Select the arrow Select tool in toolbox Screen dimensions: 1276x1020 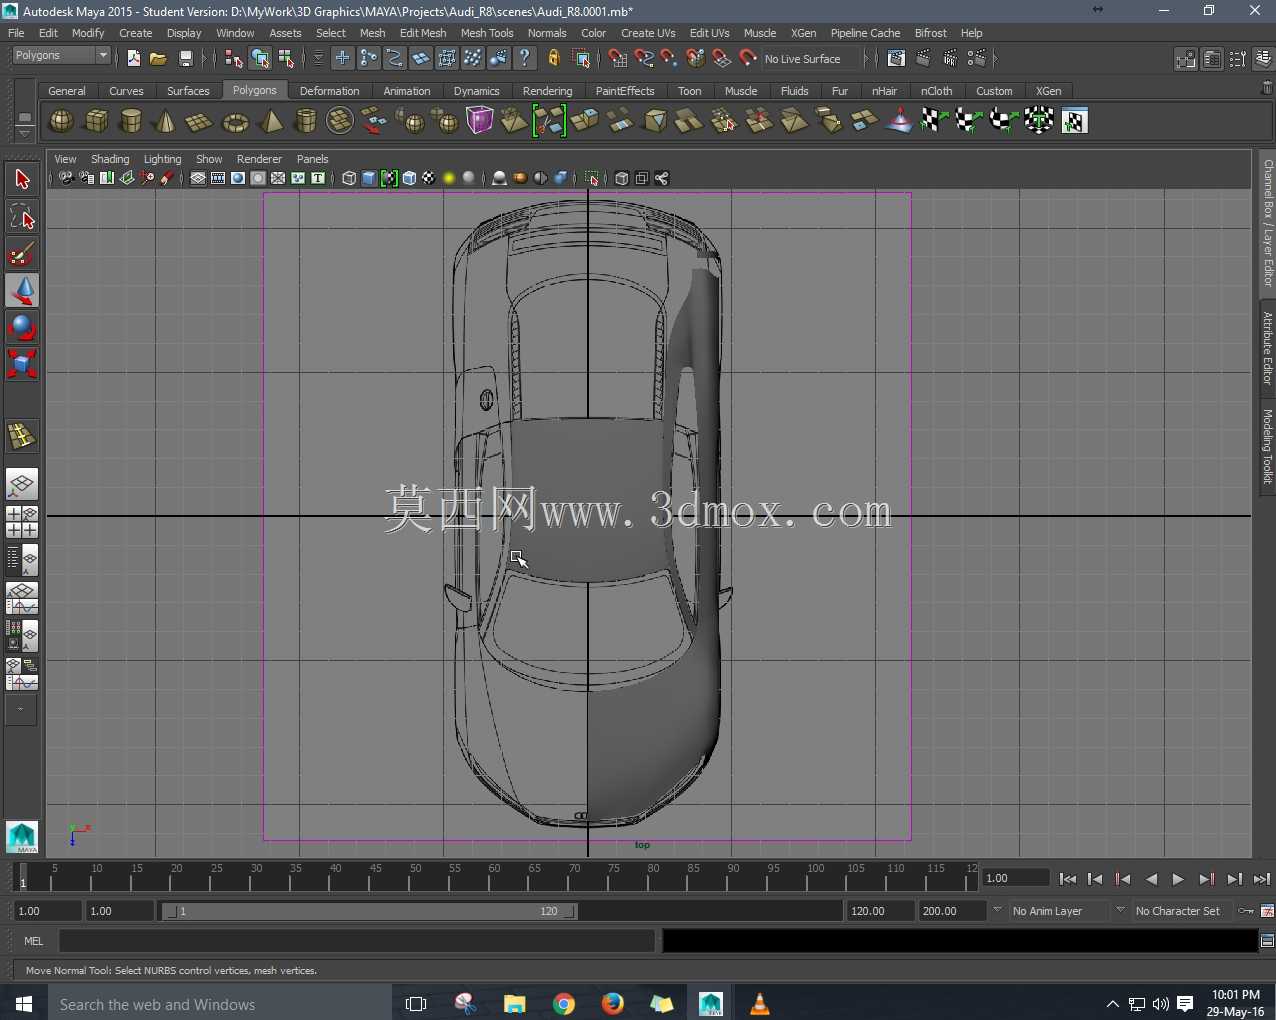(22, 180)
